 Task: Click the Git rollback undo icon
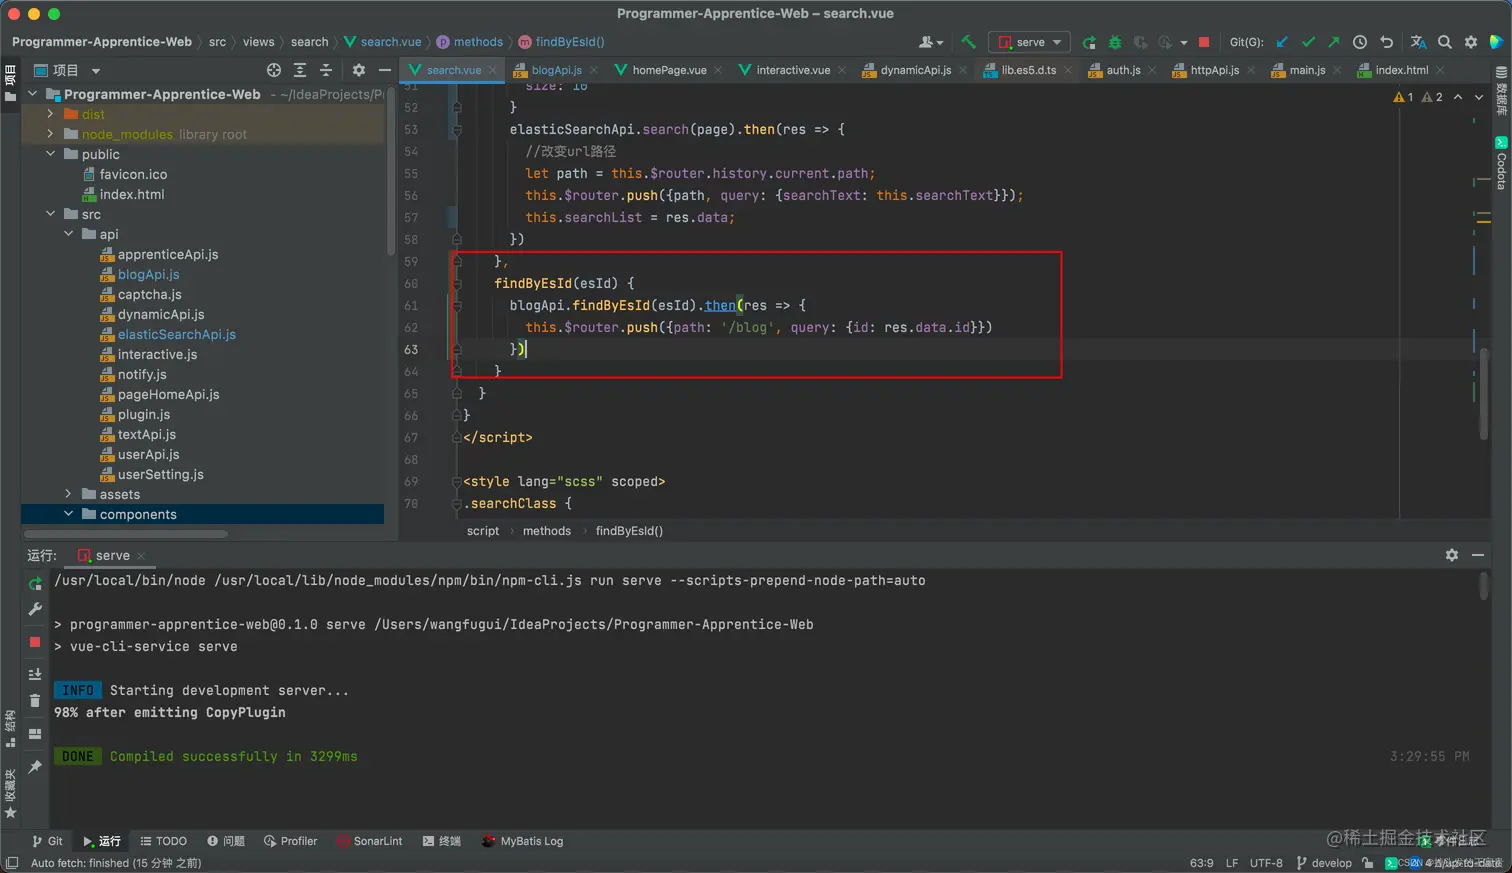[1386, 42]
